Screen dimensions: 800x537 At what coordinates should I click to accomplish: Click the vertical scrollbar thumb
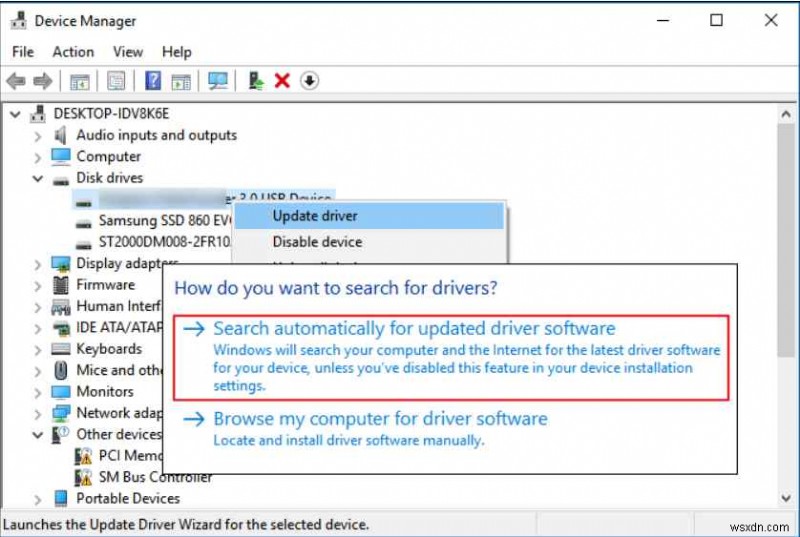tap(786, 240)
